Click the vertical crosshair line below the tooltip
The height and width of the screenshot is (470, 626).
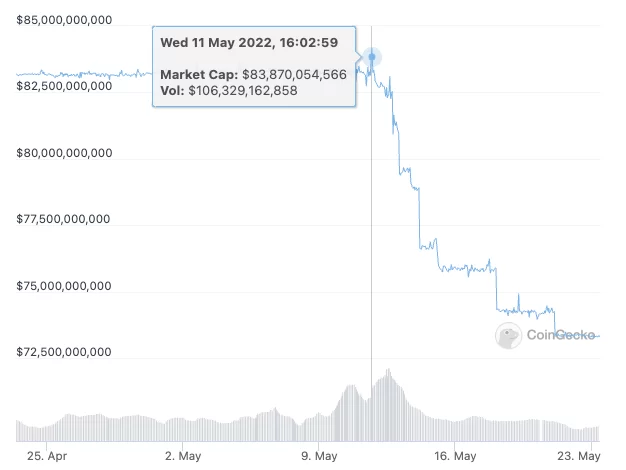point(372,250)
